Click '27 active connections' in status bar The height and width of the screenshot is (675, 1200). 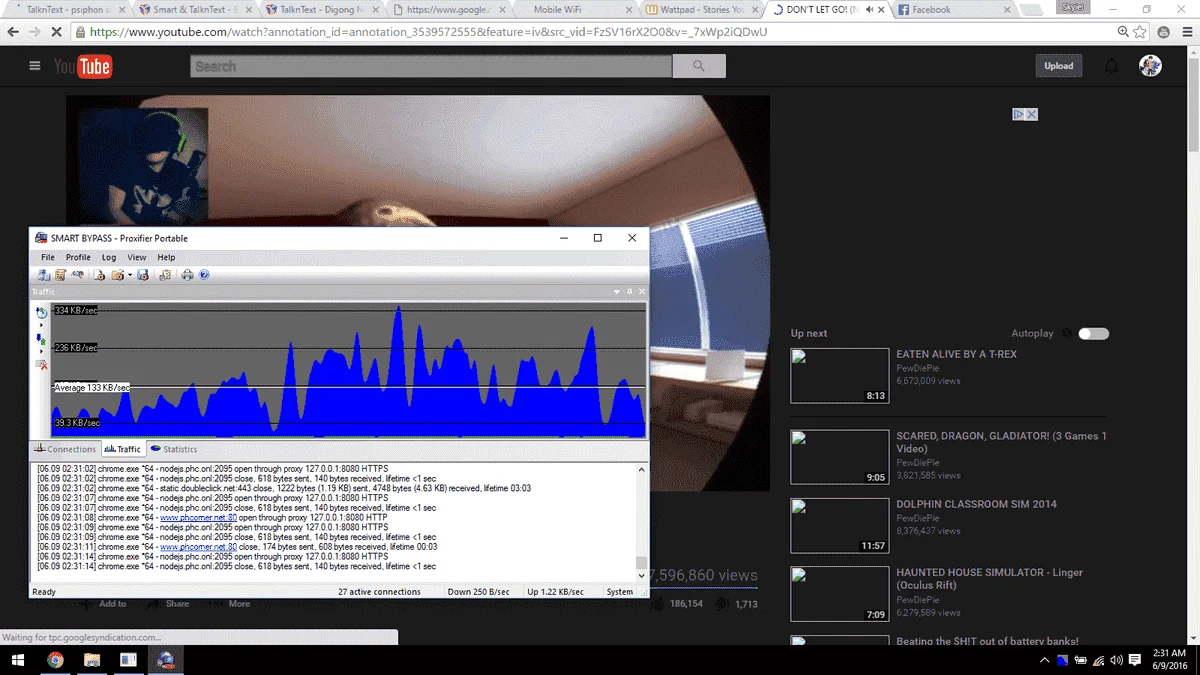coord(379,592)
